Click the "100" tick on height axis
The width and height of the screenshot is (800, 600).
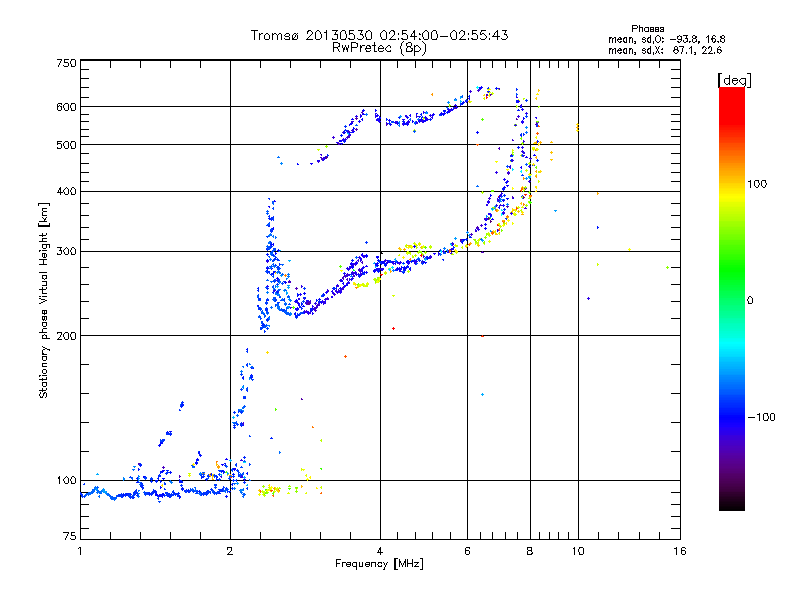tap(66, 481)
